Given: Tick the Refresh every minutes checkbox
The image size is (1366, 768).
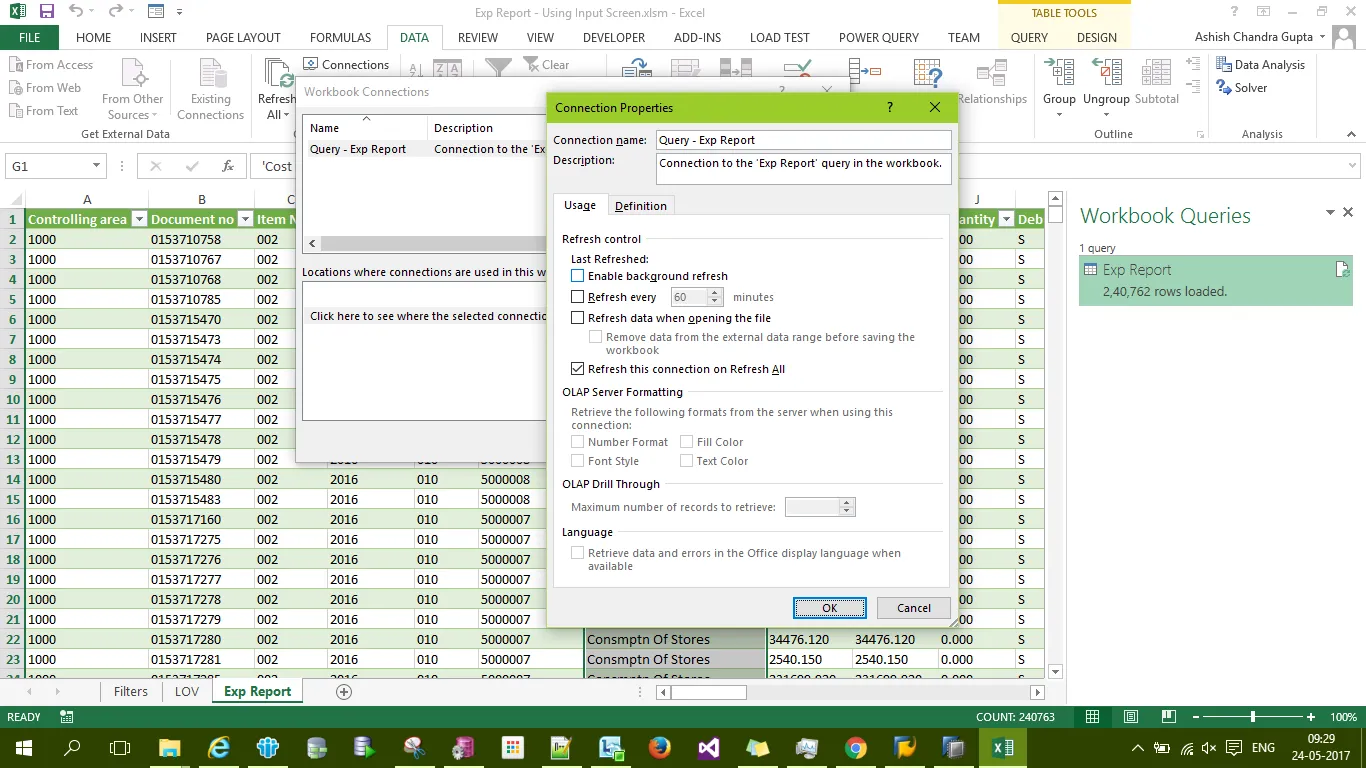Looking at the screenshot, I should click(x=577, y=297).
